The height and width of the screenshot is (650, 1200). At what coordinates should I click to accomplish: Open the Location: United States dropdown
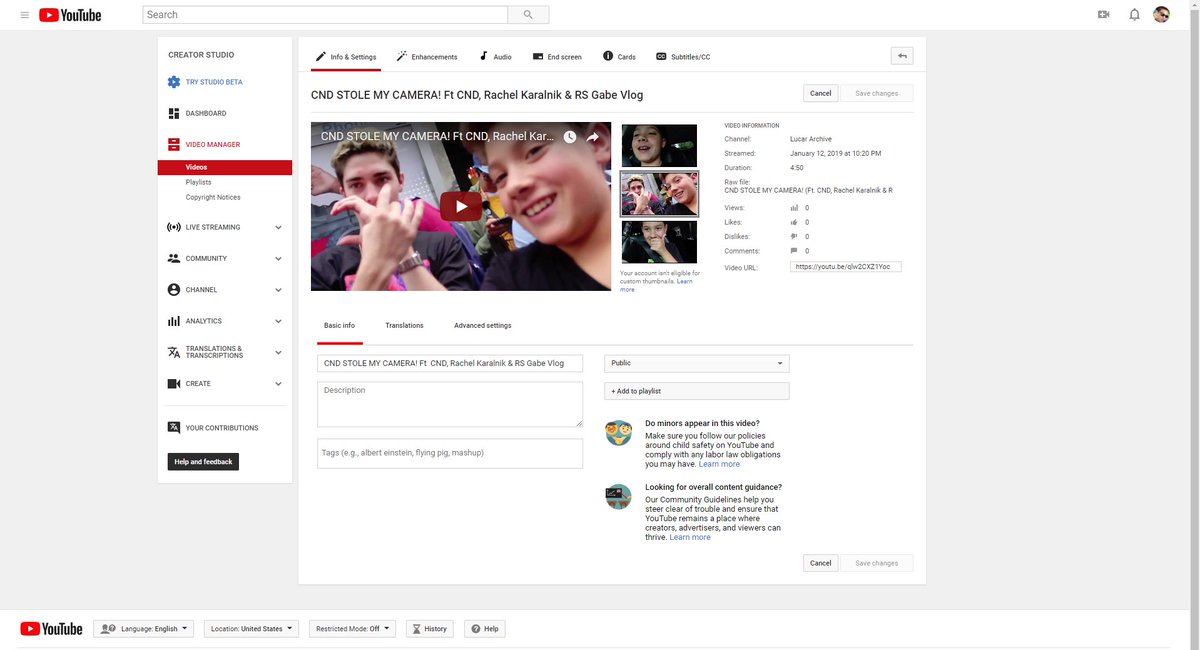(252, 629)
